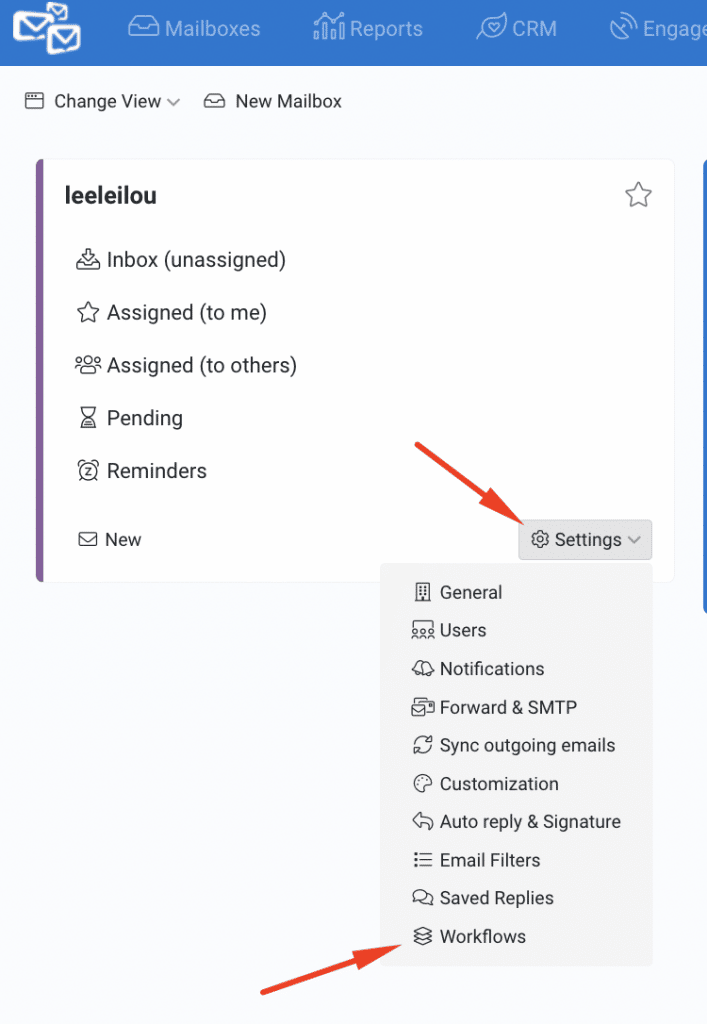Viewport: 707px width, 1024px height.
Task: Select Workflows from the settings menu
Action: tap(482, 937)
